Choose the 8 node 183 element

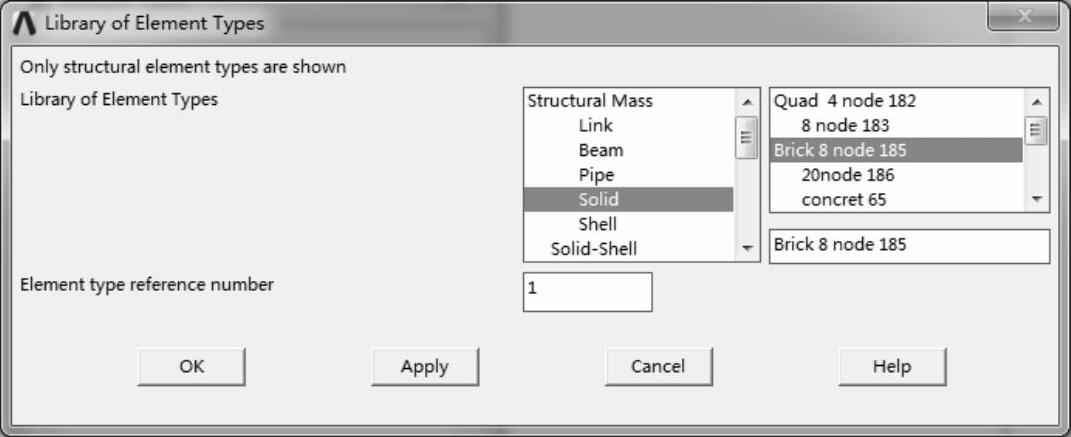point(845,126)
